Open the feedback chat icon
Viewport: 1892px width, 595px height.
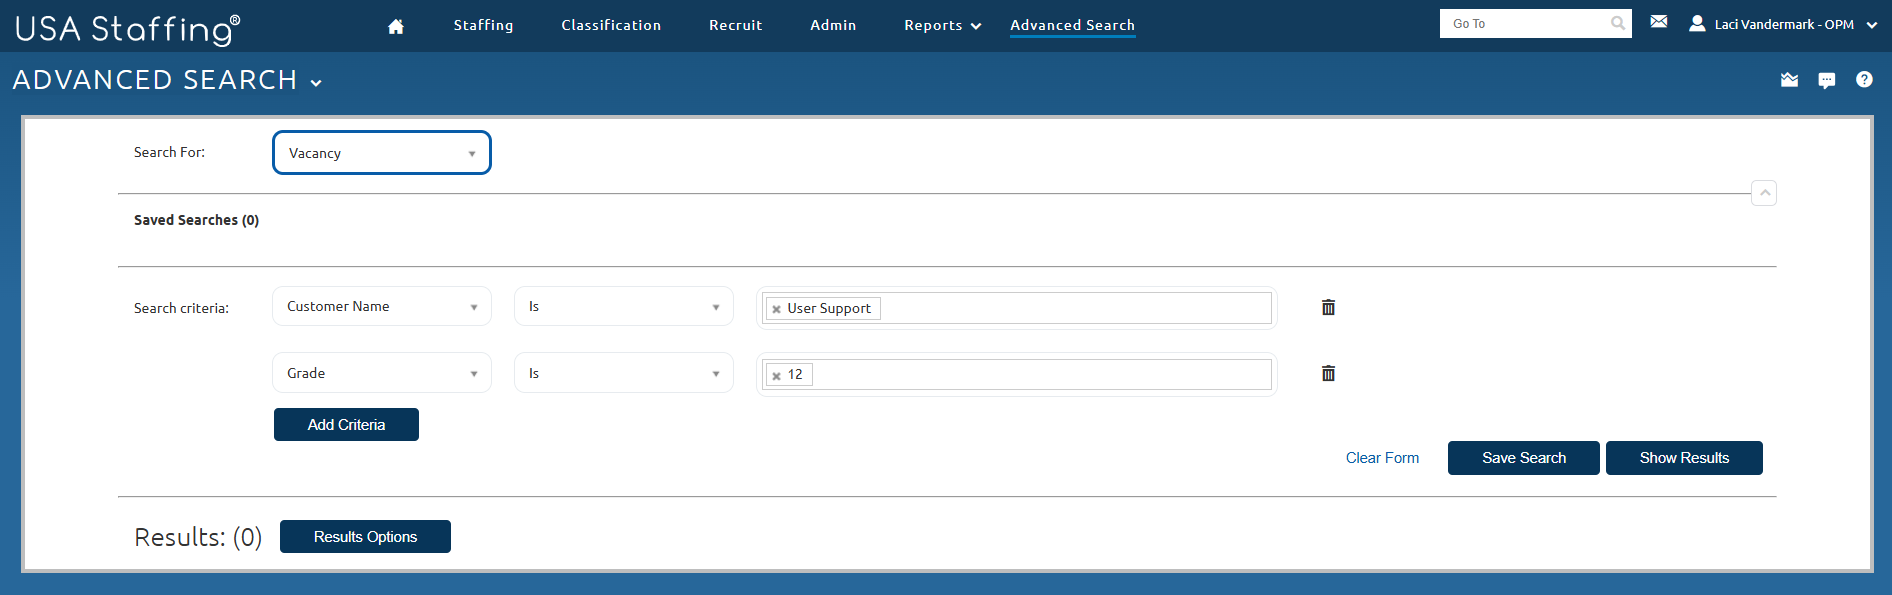(x=1827, y=80)
